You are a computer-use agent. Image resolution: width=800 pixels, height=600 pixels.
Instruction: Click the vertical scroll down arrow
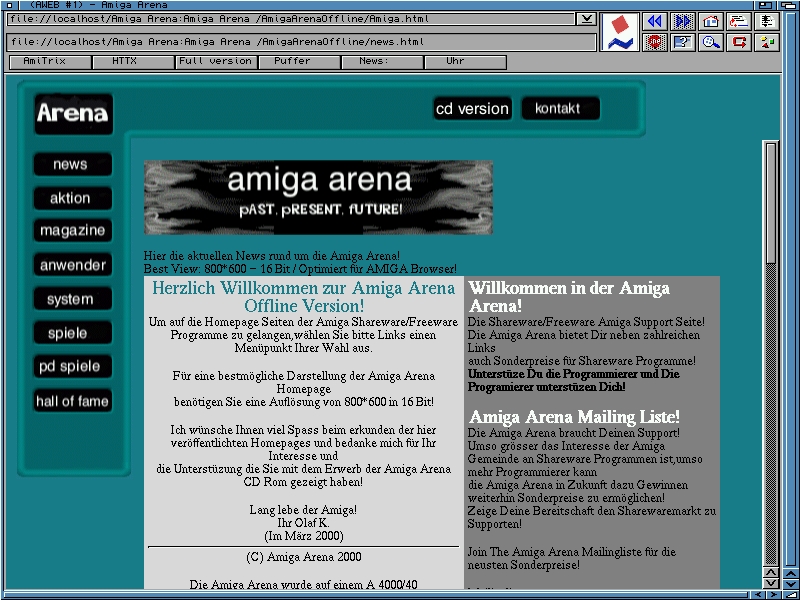[x=770, y=583]
